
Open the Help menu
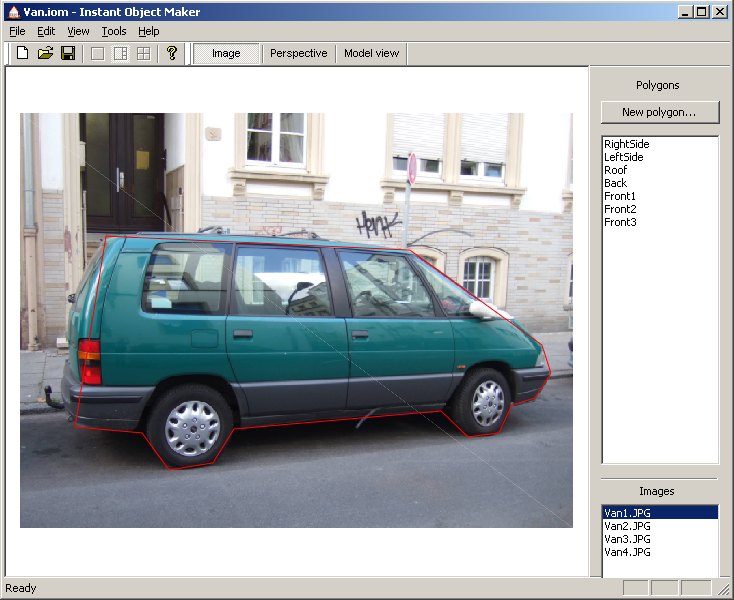(x=148, y=31)
